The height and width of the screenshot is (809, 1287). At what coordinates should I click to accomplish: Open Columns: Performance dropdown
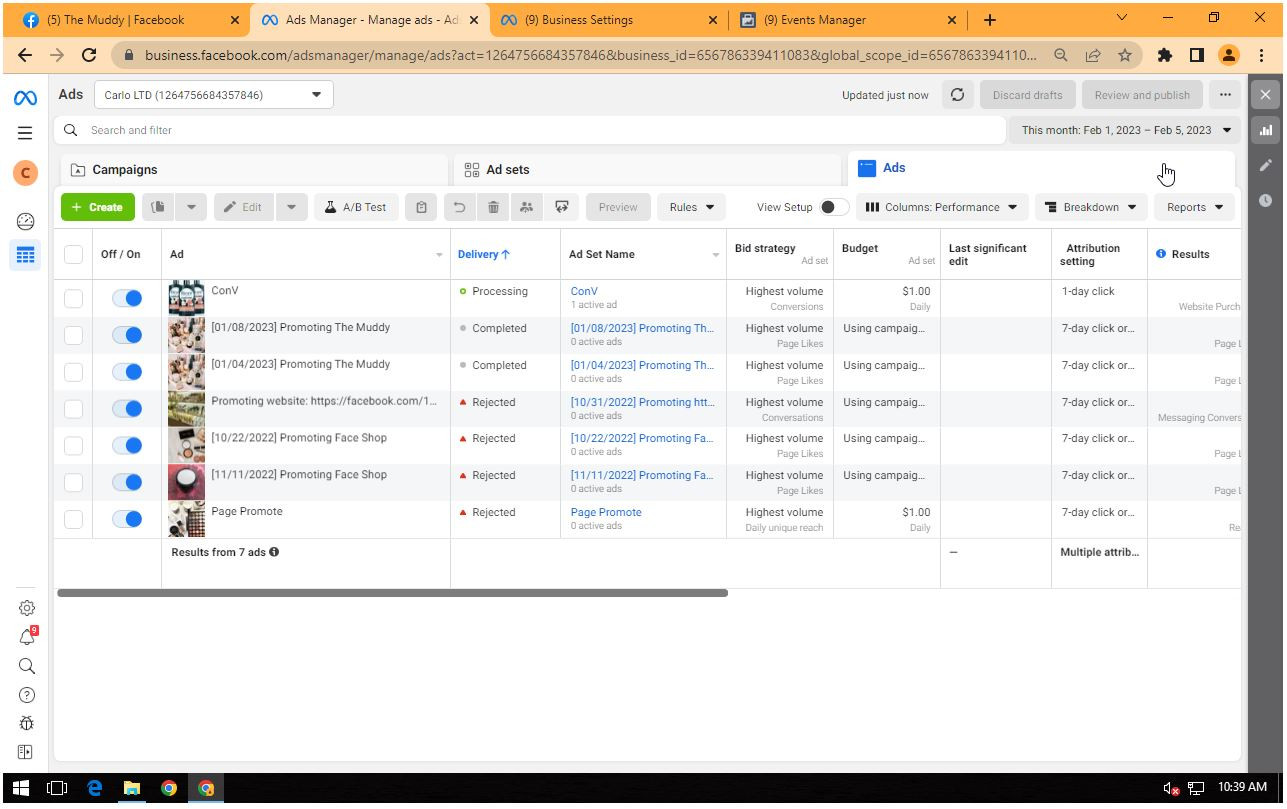pyautogui.click(x=942, y=207)
